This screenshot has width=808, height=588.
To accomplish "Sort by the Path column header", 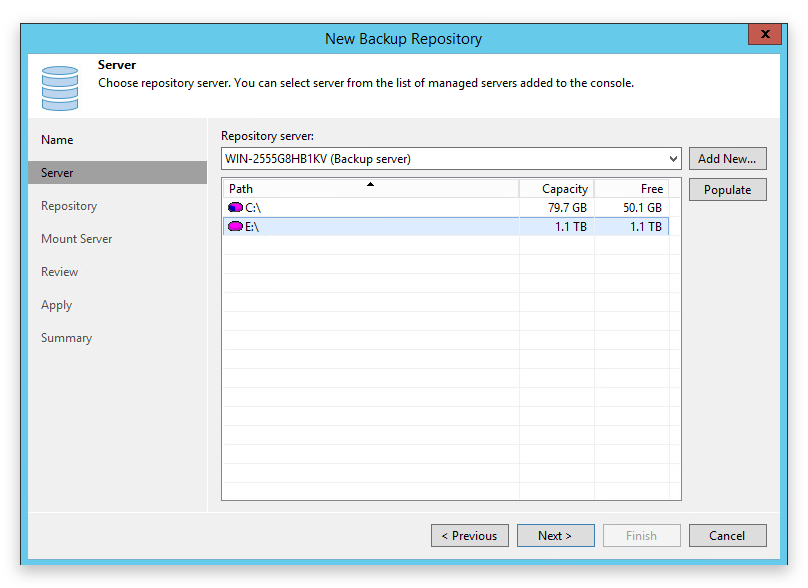I will coord(371,189).
